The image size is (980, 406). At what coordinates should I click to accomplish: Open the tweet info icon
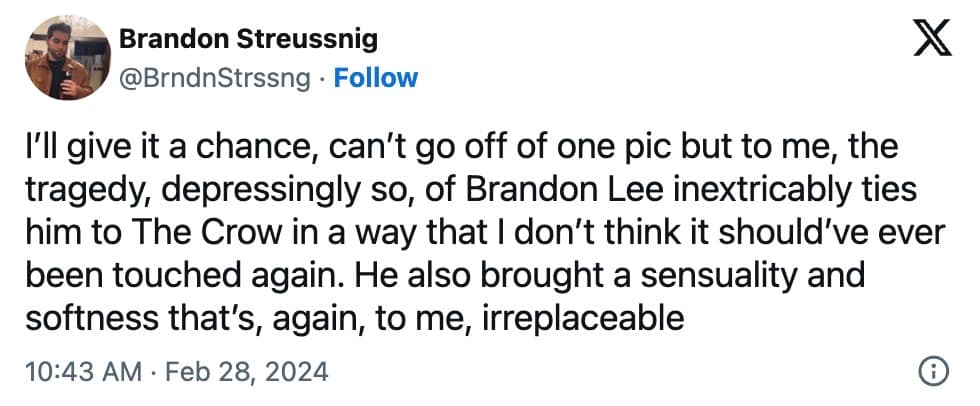point(932,372)
